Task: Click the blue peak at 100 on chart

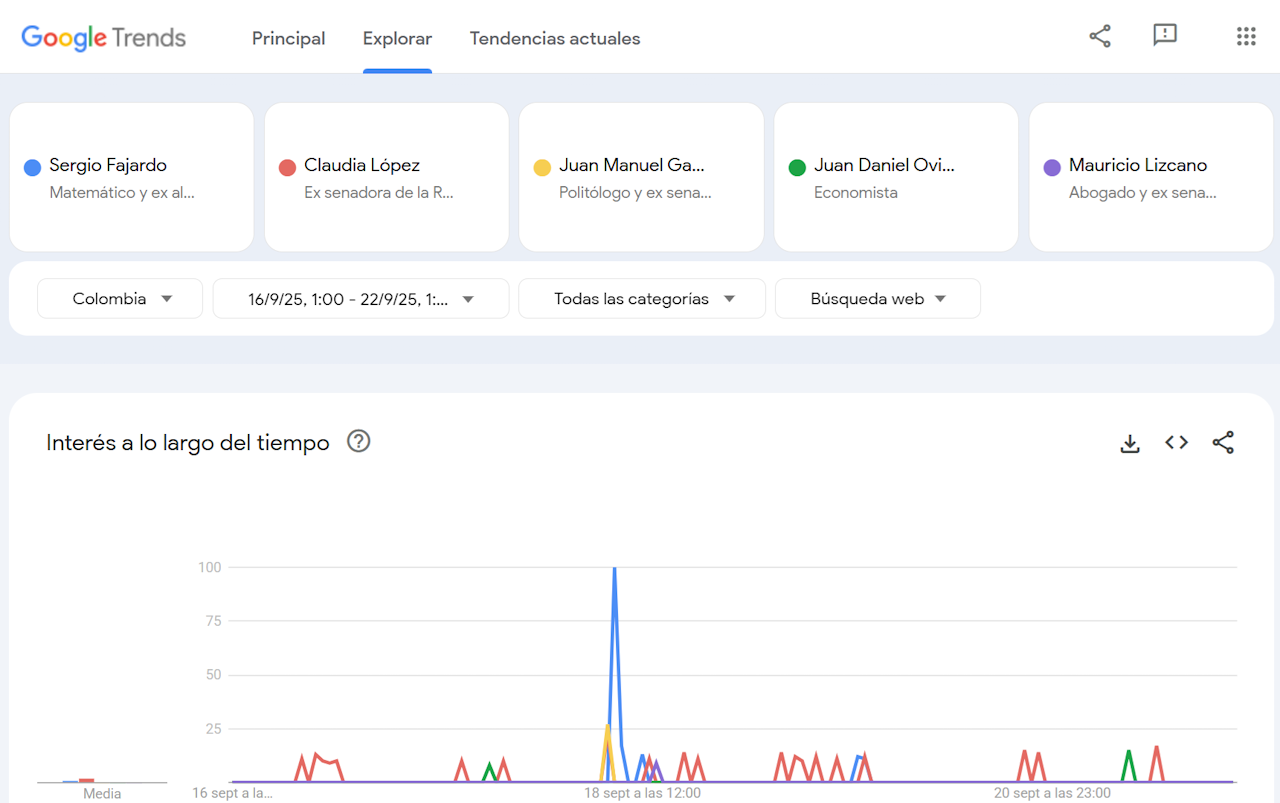Action: pyautogui.click(x=614, y=568)
